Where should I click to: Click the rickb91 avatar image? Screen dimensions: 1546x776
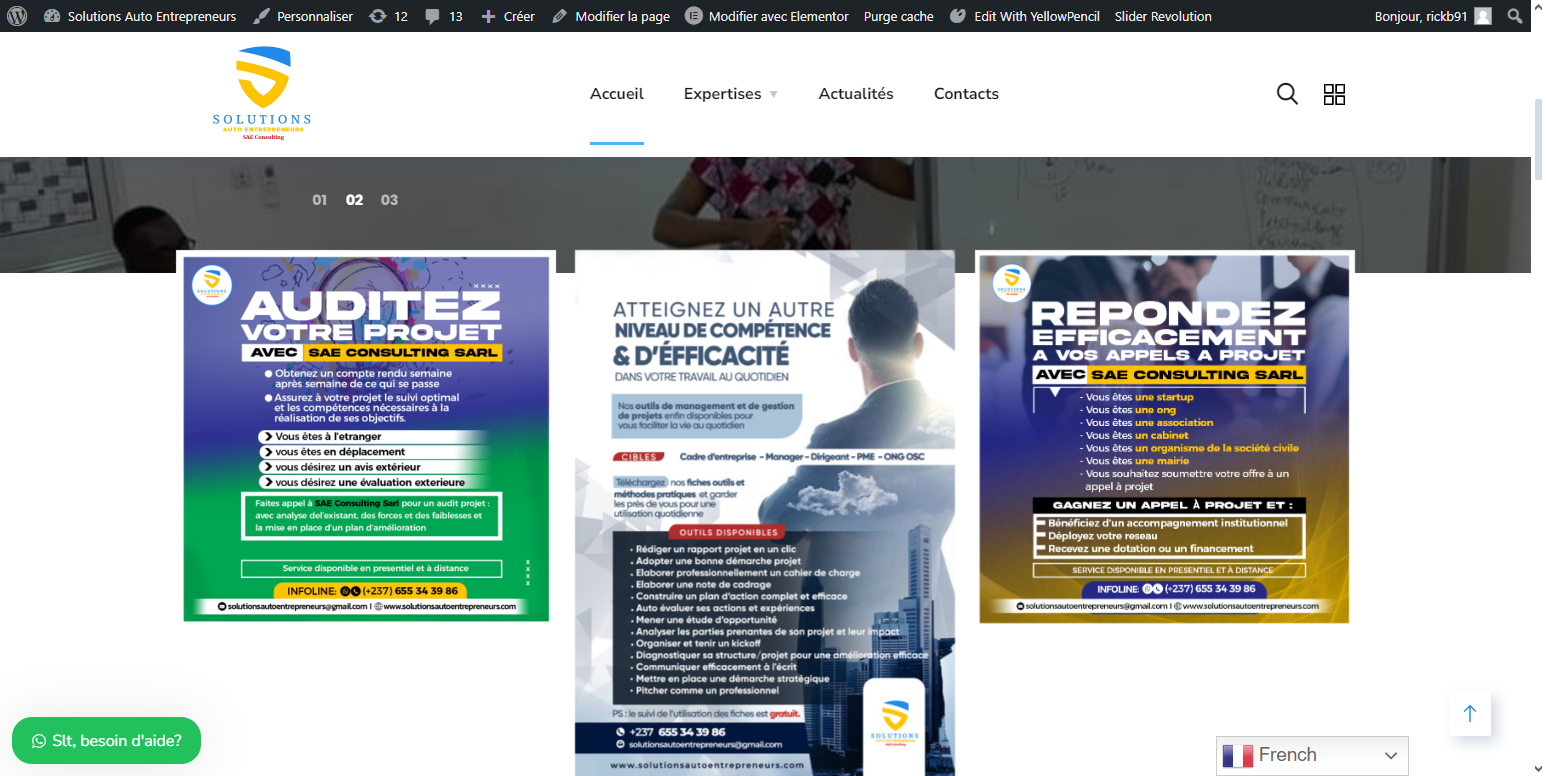coord(1483,16)
